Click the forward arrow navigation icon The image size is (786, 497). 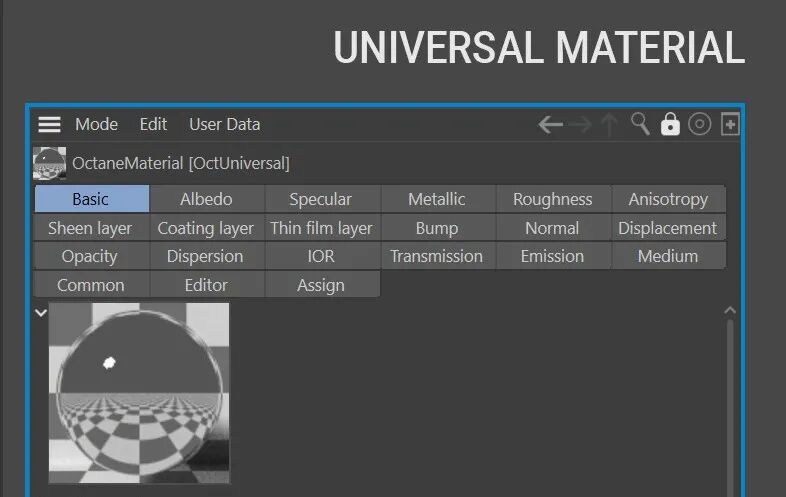tap(580, 124)
